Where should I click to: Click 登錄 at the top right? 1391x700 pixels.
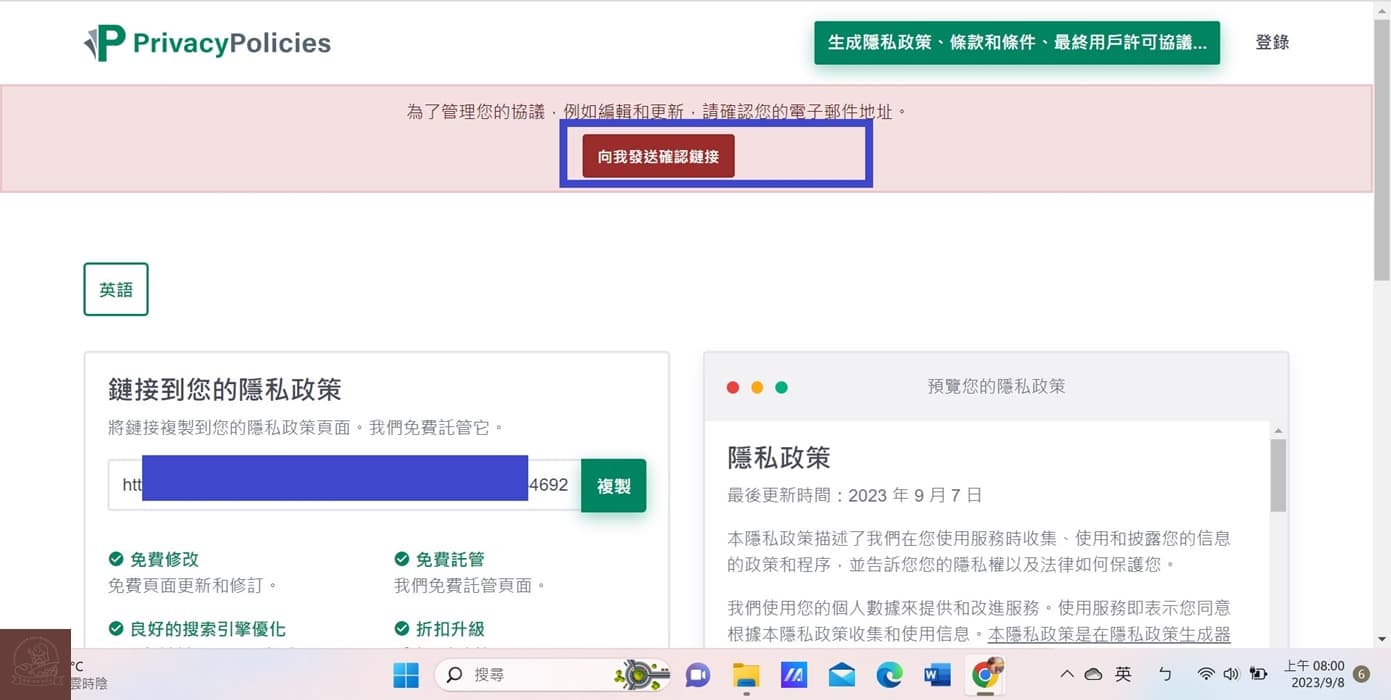coord(1271,42)
